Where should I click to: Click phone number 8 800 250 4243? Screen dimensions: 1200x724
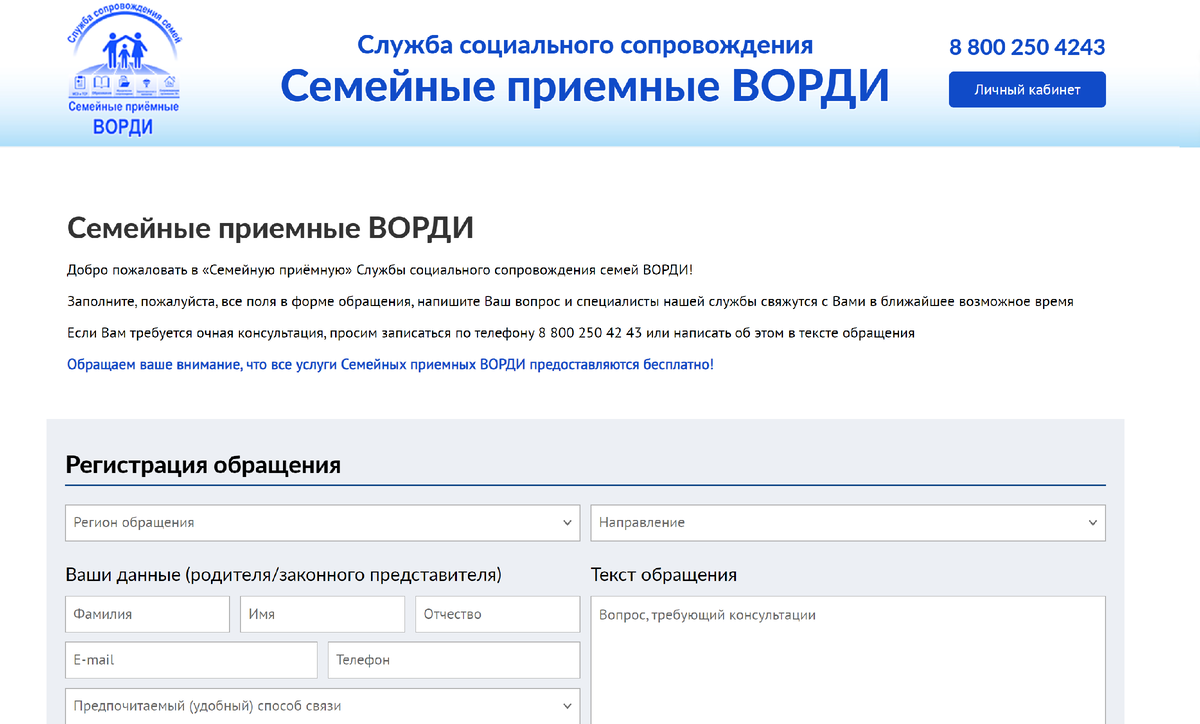1027,47
